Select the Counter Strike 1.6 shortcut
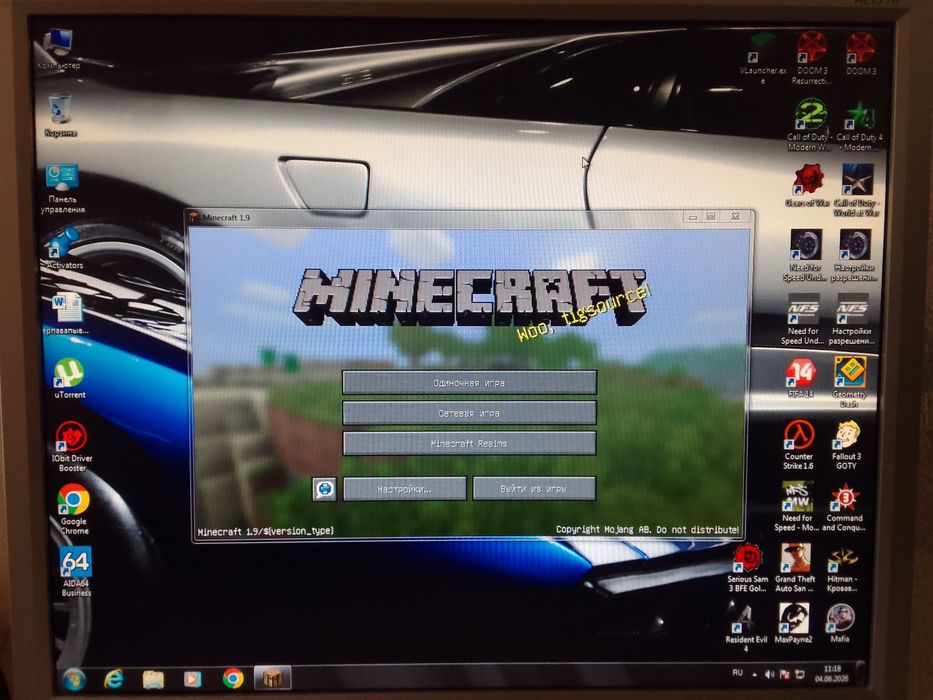 (x=798, y=445)
